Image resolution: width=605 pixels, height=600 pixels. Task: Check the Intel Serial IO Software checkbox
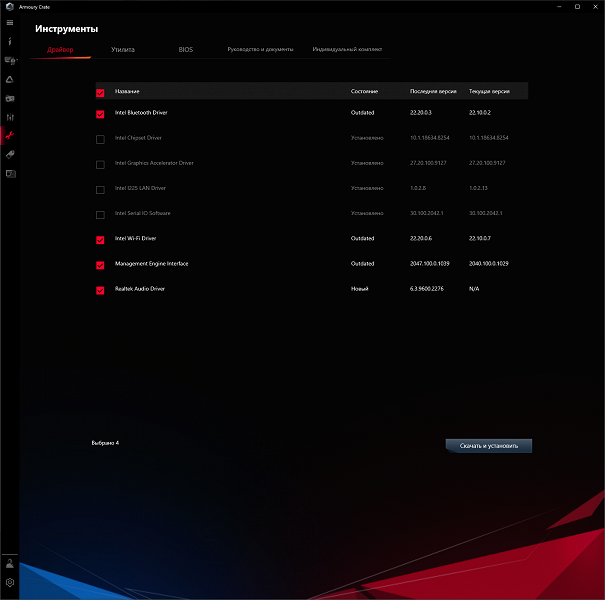(x=100, y=215)
